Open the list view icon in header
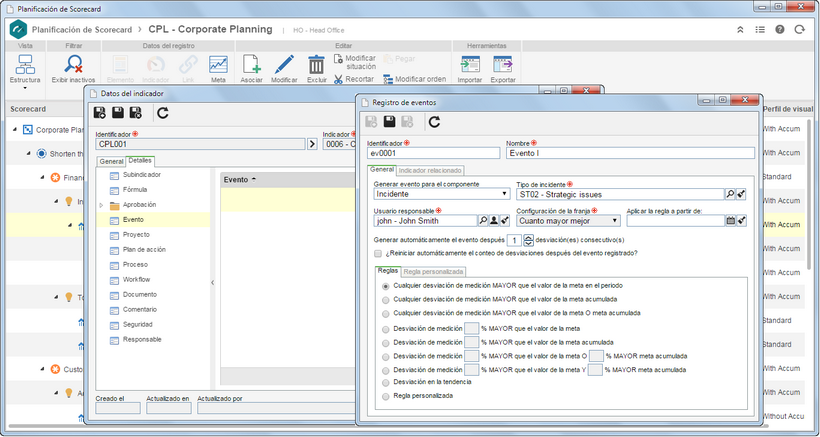Image resolution: width=820 pixels, height=437 pixels. point(760,30)
